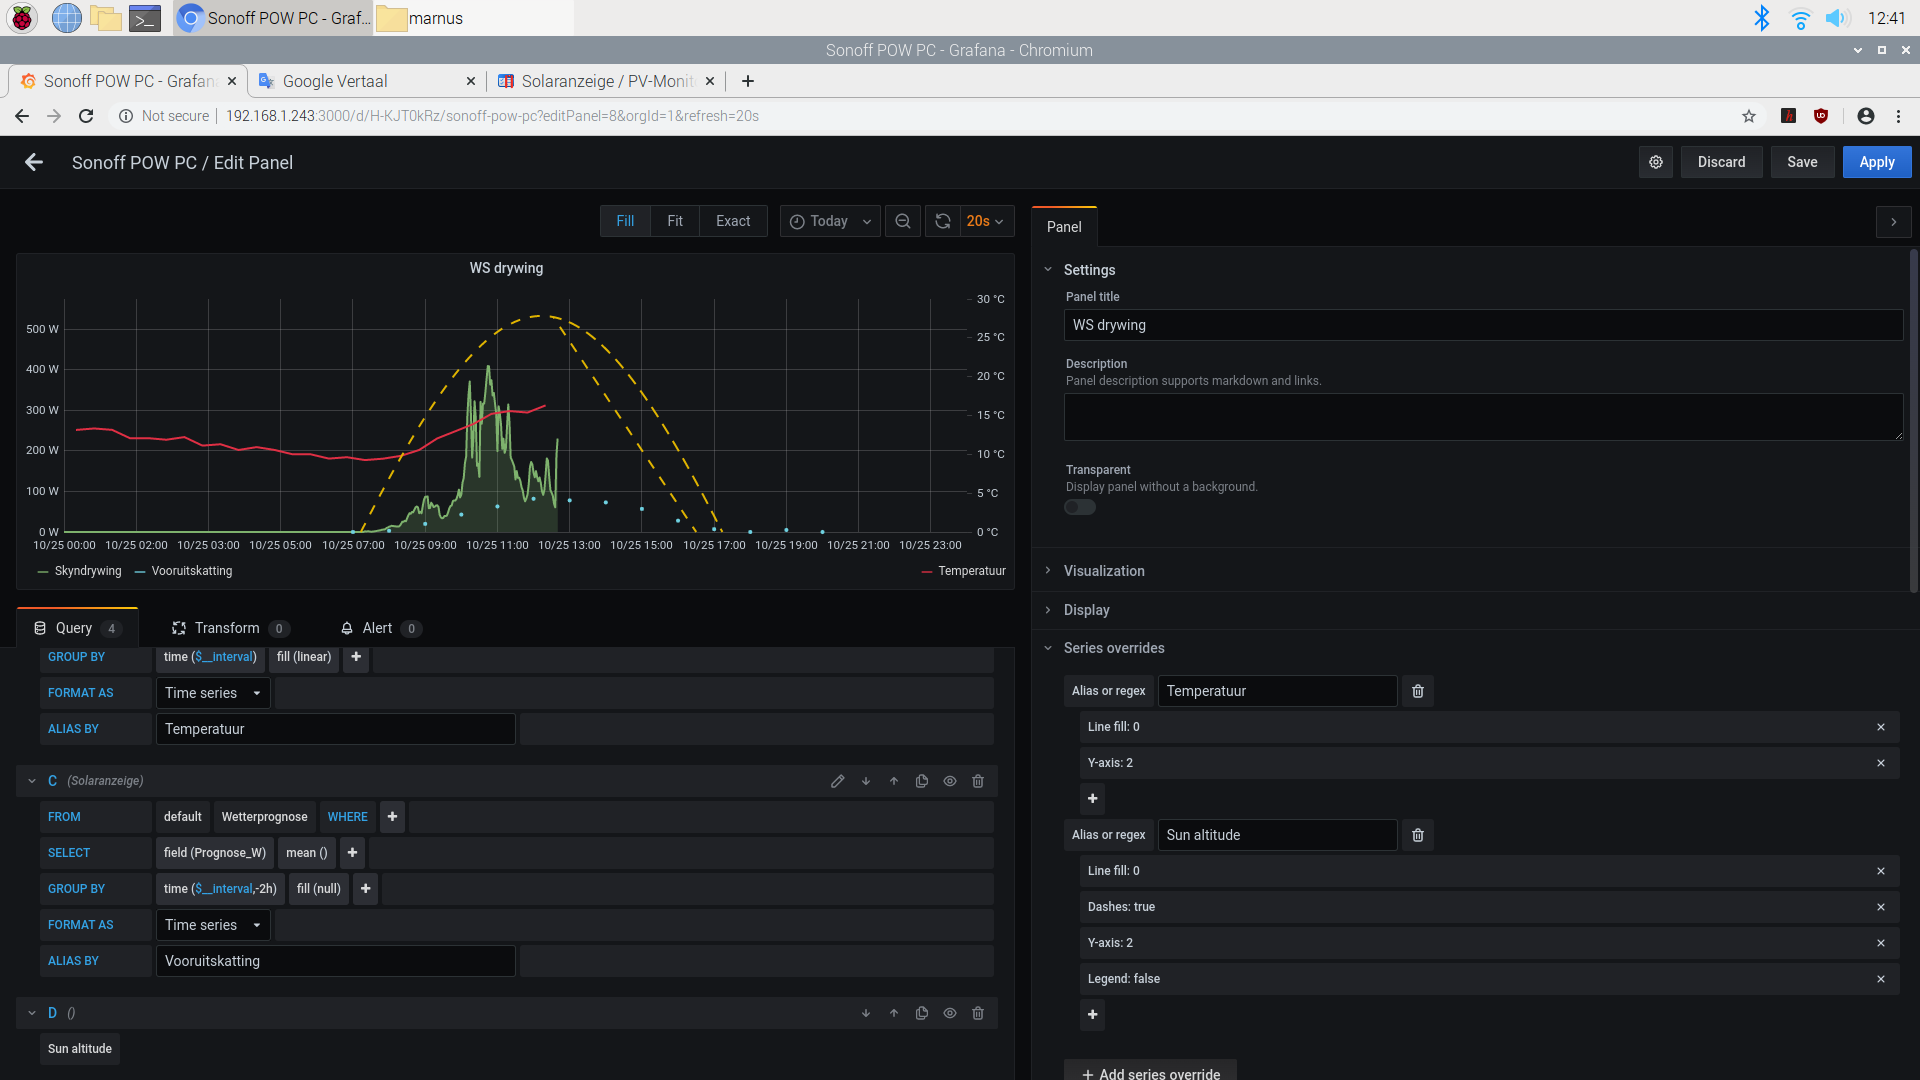The height and width of the screenshot is (1080, 1920).
Task: Toggle the Transparent background switch
Action: [x=1080, y=507]
